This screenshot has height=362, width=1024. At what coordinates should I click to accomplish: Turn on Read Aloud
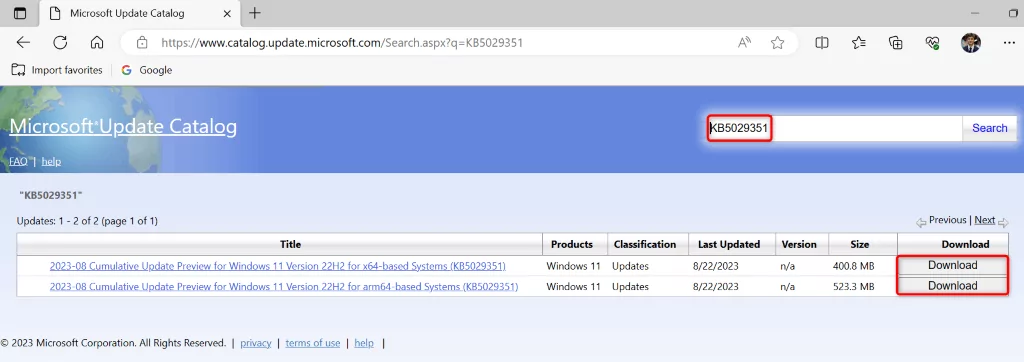(x=744, y=42)
